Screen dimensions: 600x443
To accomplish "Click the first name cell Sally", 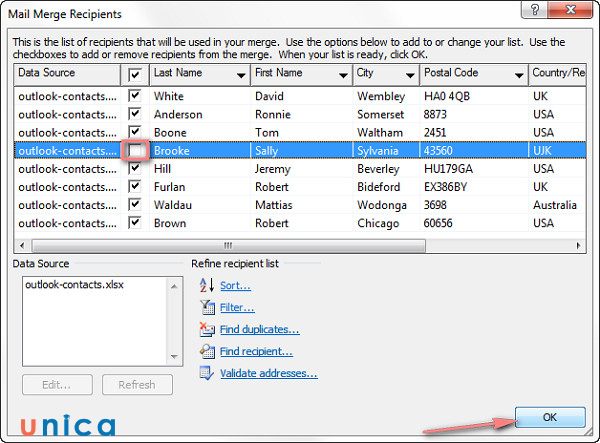I will pyautogui.click(x=266, y=151).
